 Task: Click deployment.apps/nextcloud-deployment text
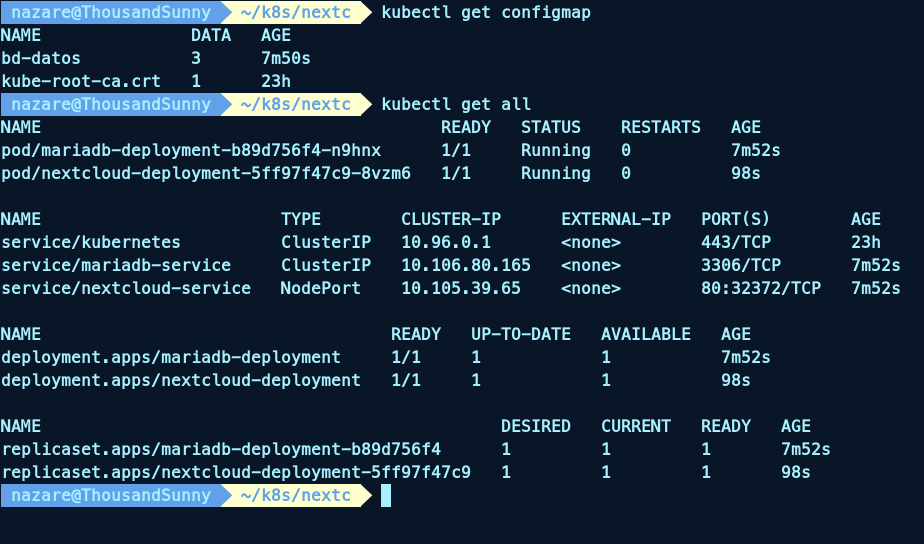[181, 380]
